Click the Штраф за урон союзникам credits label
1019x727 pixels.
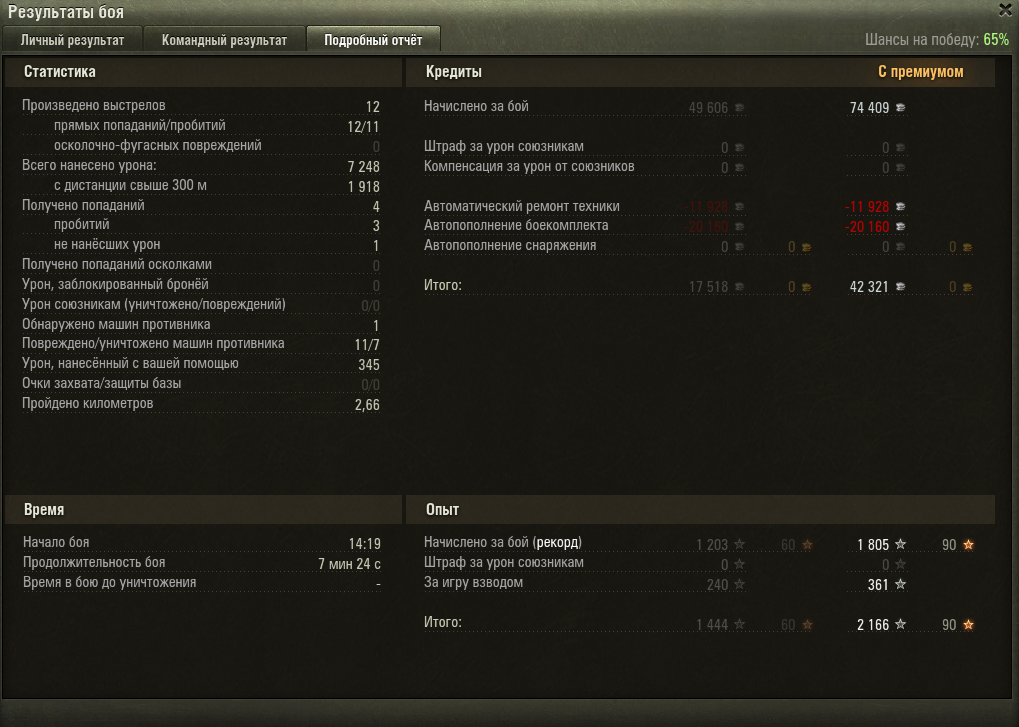pyautogui.click(x=504, y=146)
